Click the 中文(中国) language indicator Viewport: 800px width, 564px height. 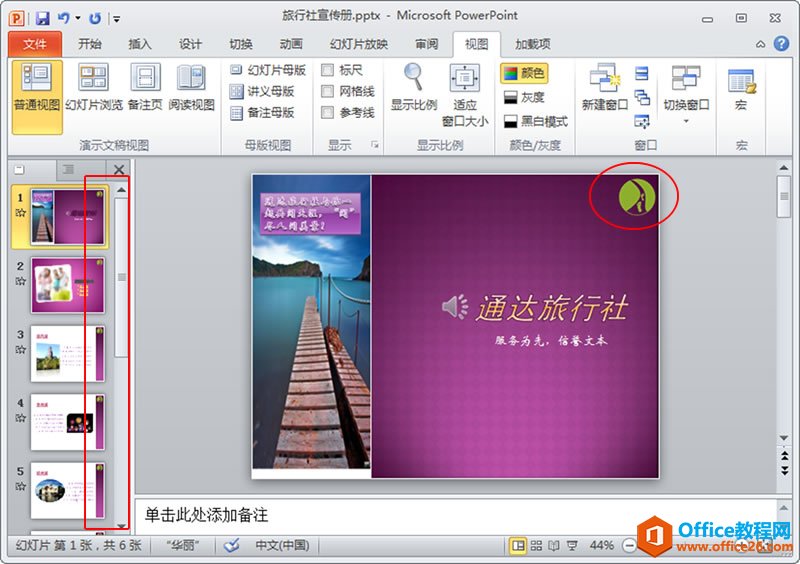282,545
